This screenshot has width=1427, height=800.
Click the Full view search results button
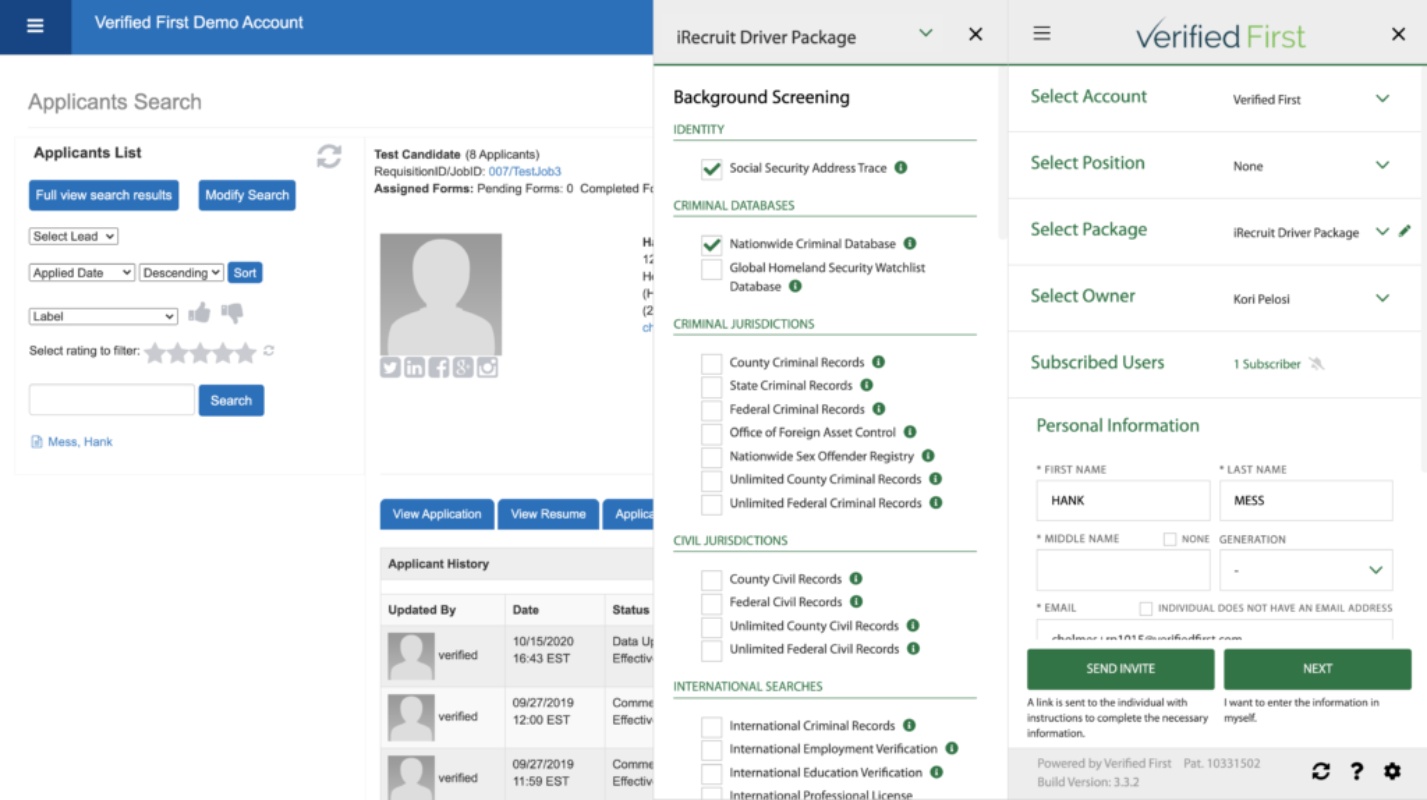(x=104, y=195)
